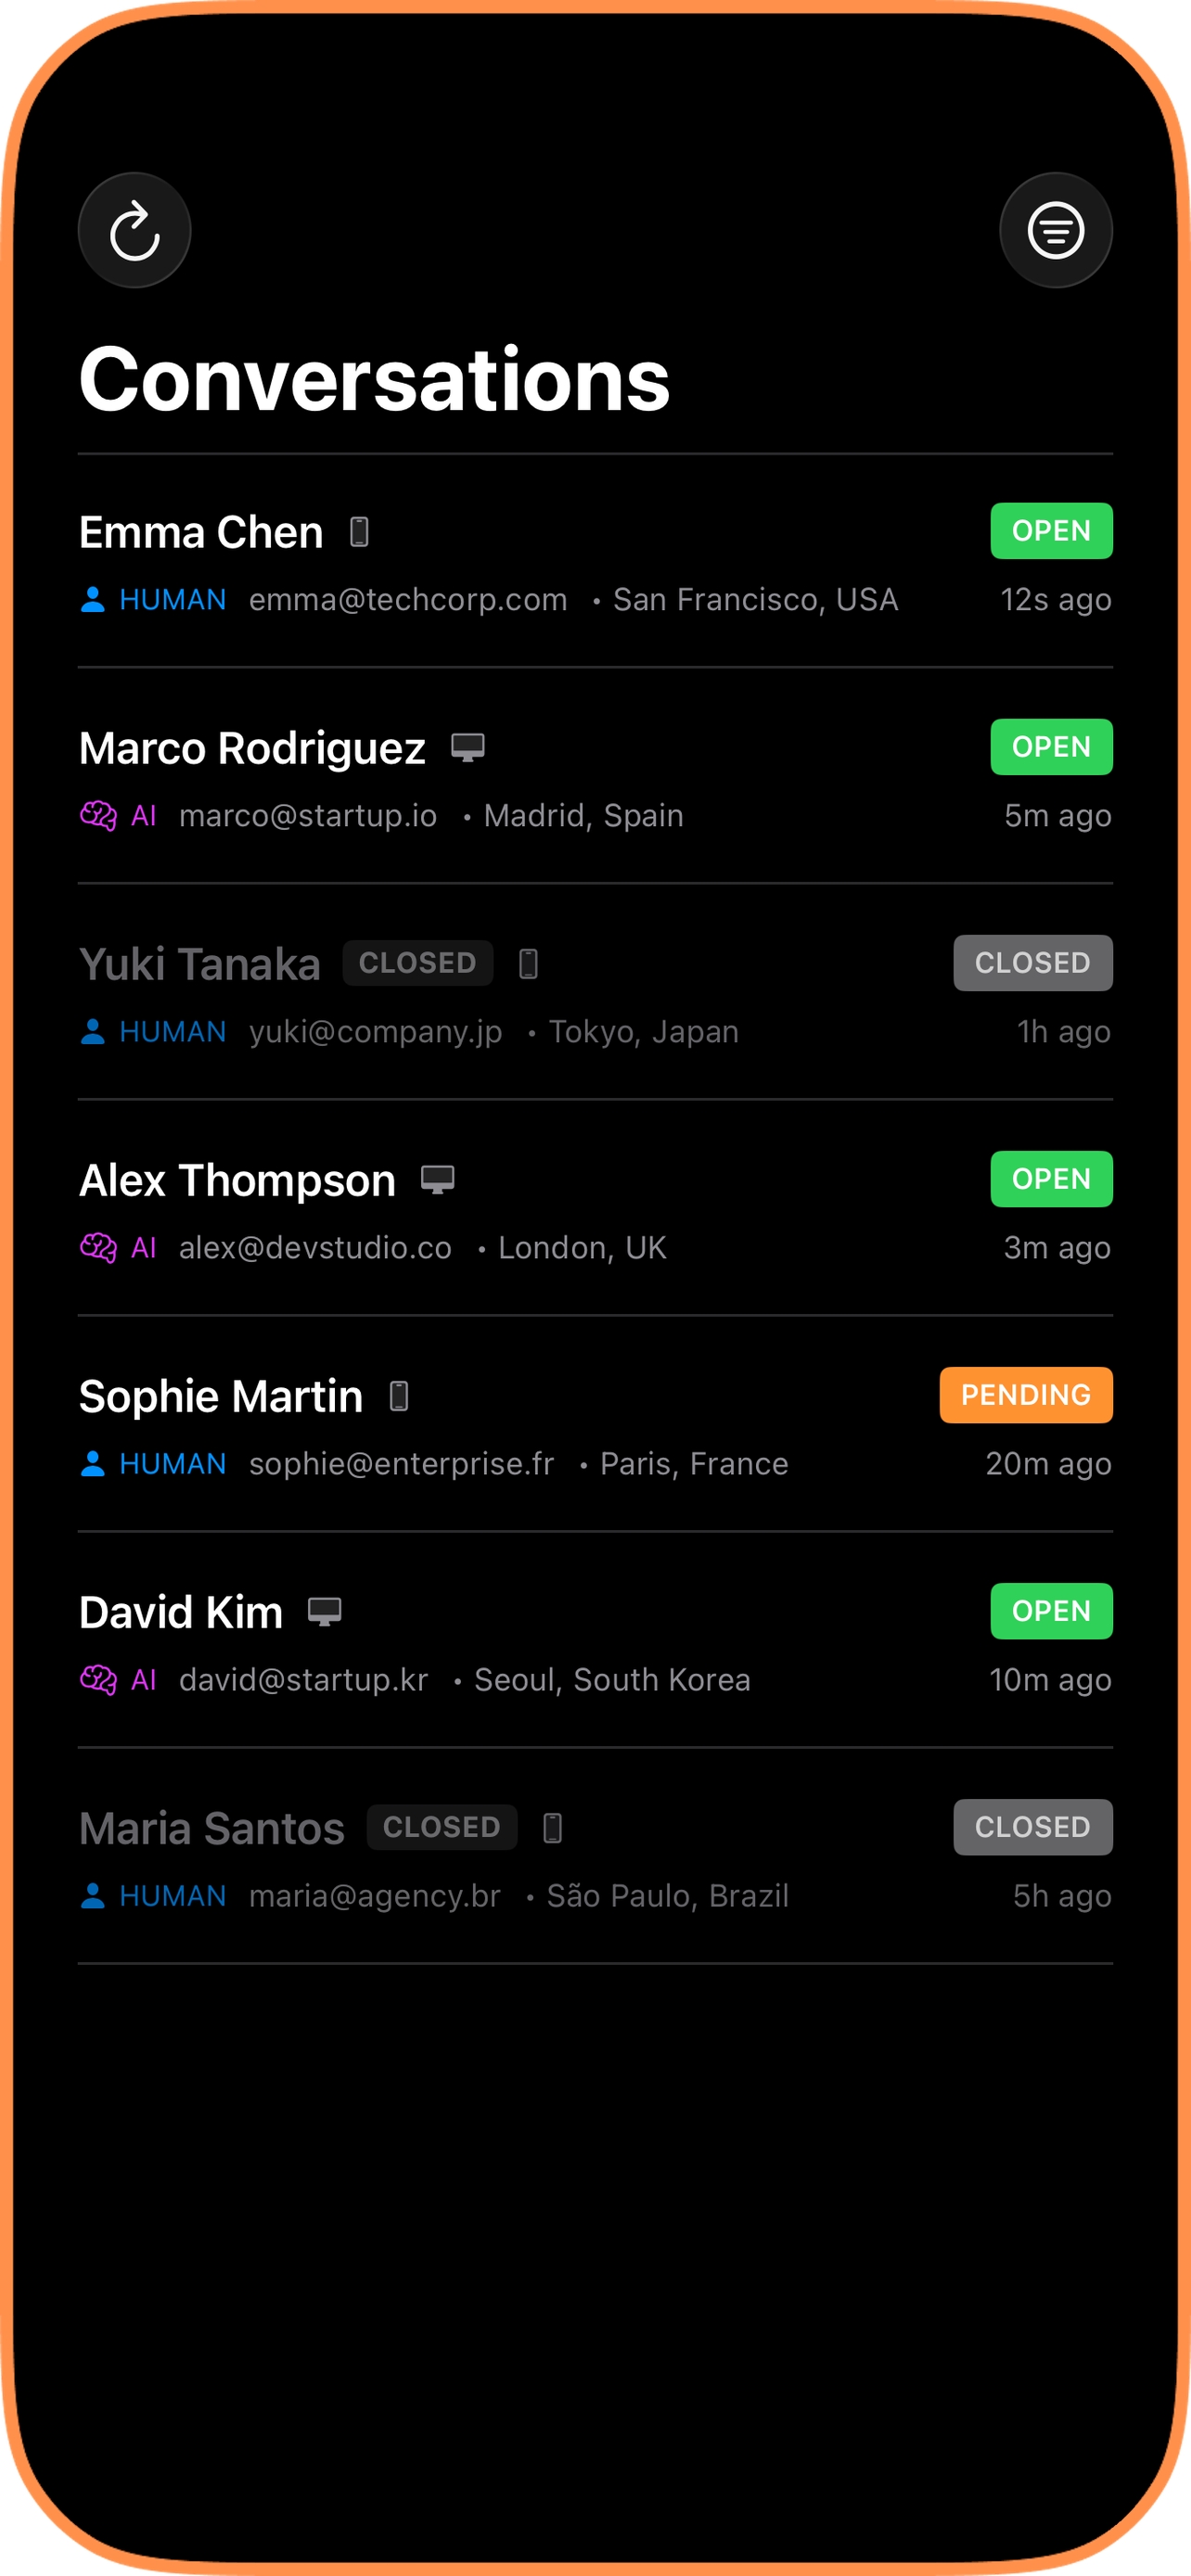Click the desktop icon beside Marco Rodriguez
The width and height of the screenshot is (1191, 2576).
467,747
